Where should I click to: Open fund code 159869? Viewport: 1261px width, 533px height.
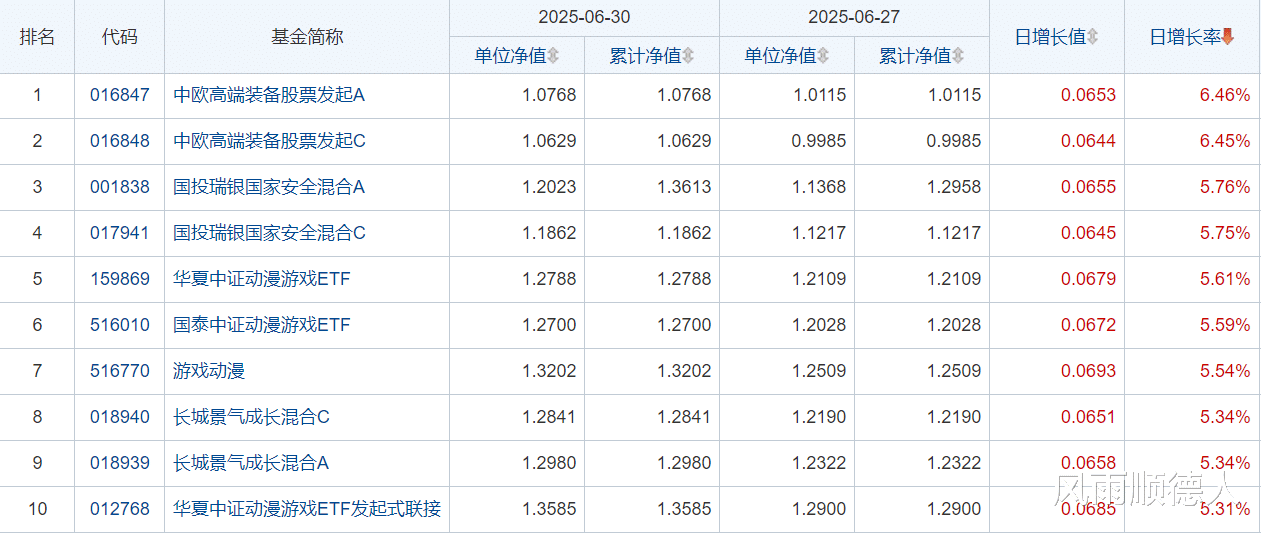tap(120, 279)
